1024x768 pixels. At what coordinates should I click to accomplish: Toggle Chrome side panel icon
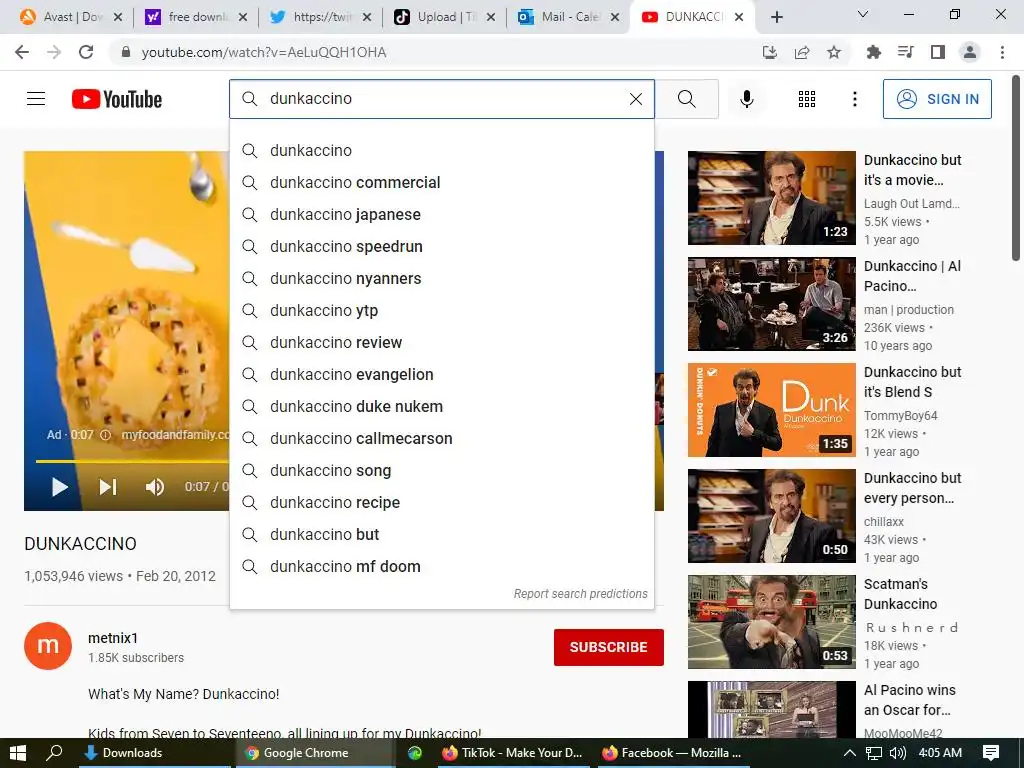point(938,52)
